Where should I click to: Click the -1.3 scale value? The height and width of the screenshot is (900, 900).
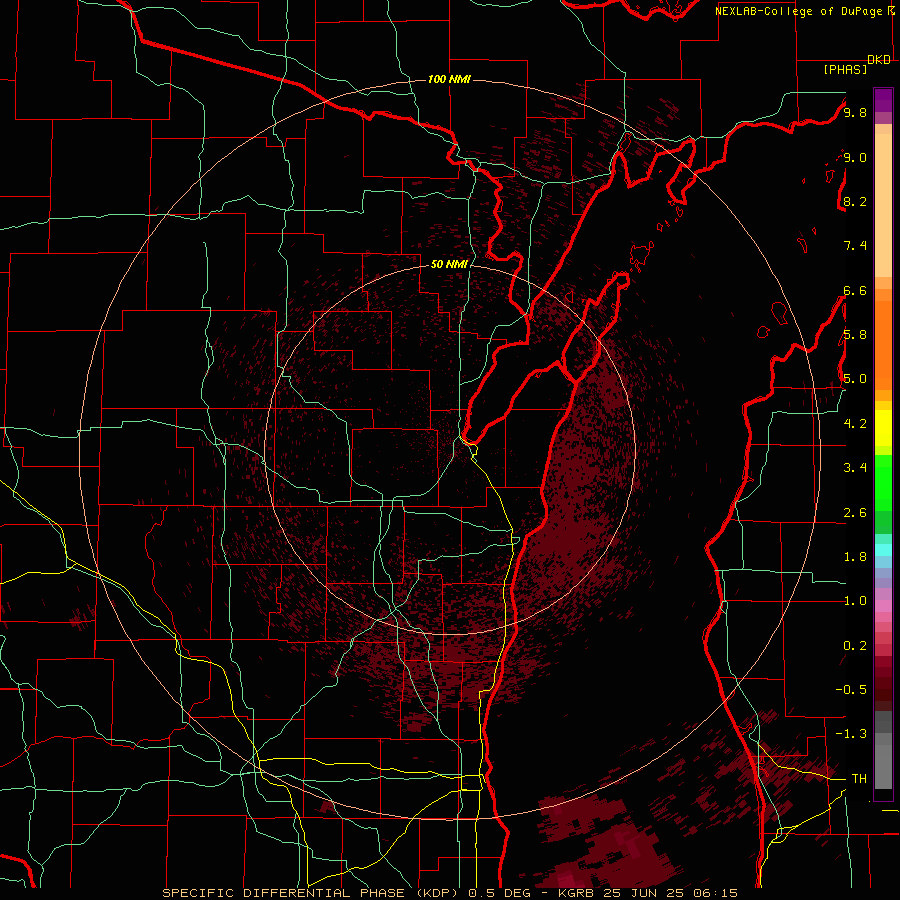click(851, 734)
